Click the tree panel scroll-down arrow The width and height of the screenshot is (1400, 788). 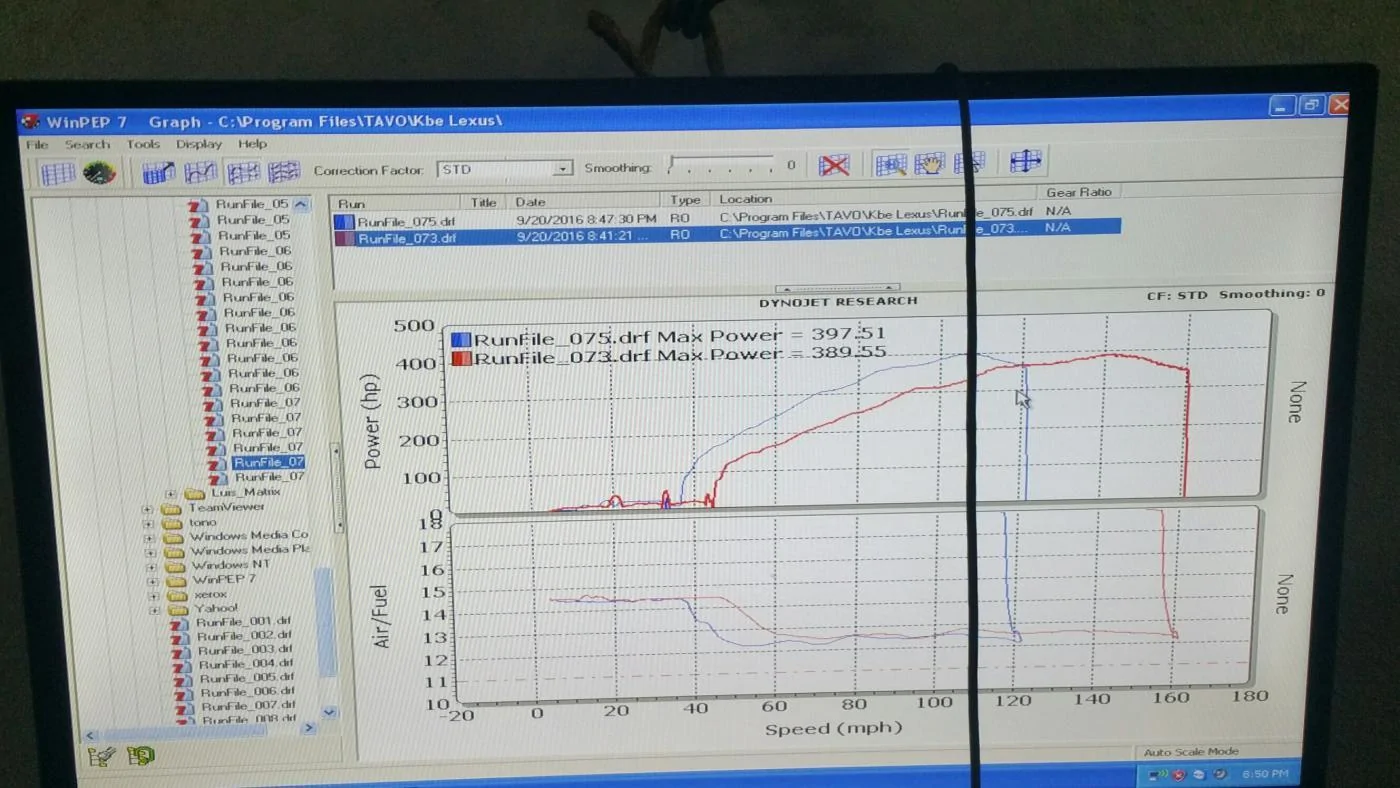[329, 712]
